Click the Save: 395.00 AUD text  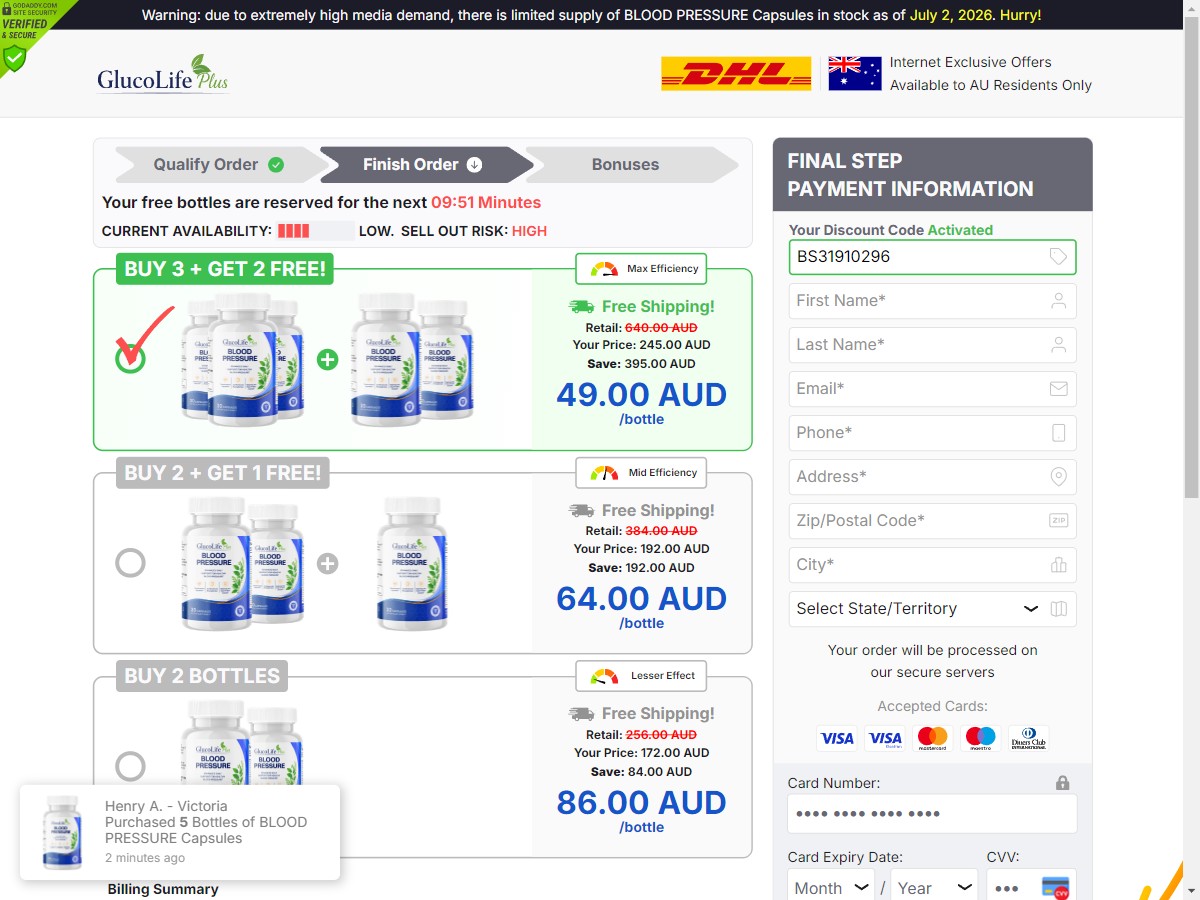click(642, 364)
